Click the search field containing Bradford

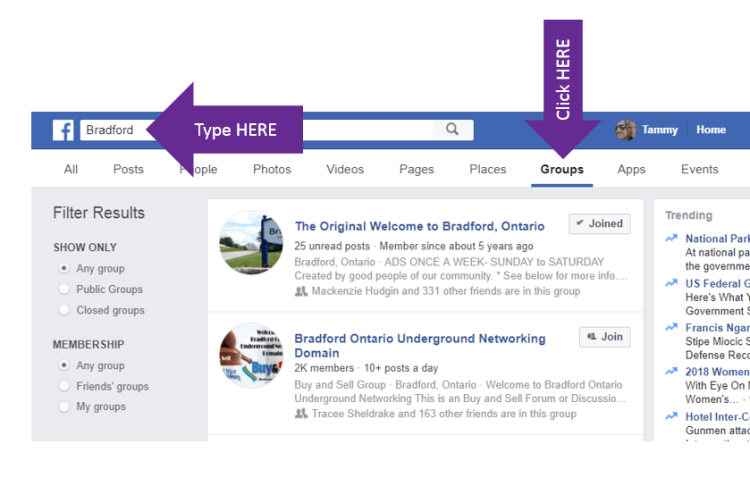(x=300, y=130)
